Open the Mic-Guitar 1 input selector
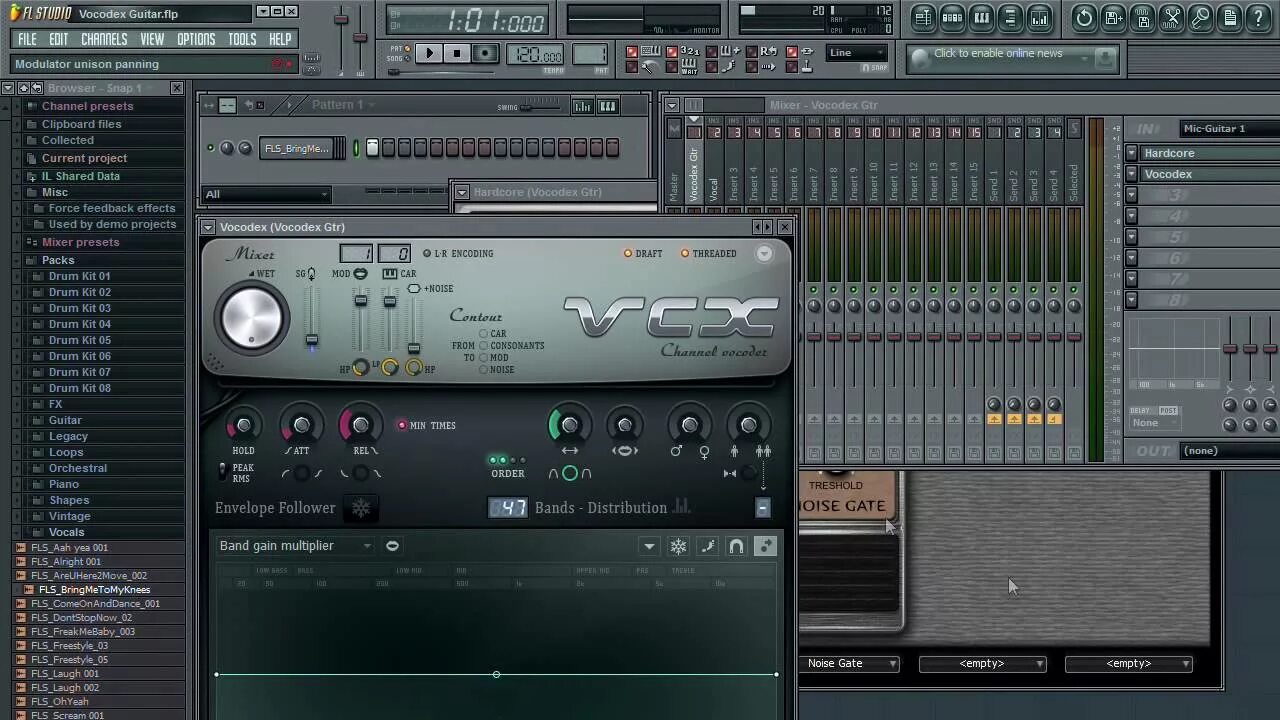This screenshot has height=720, width=1280. tap(1230, 129)
